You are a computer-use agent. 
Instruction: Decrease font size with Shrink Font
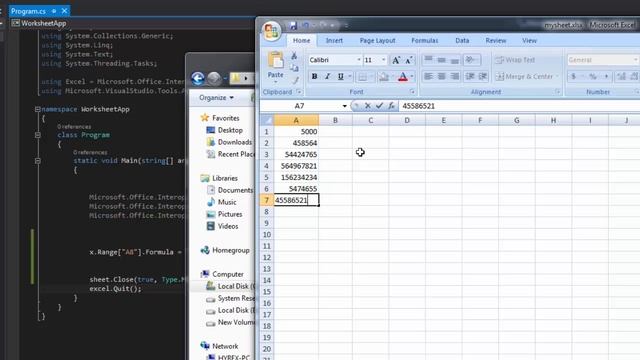click(409, 60)
